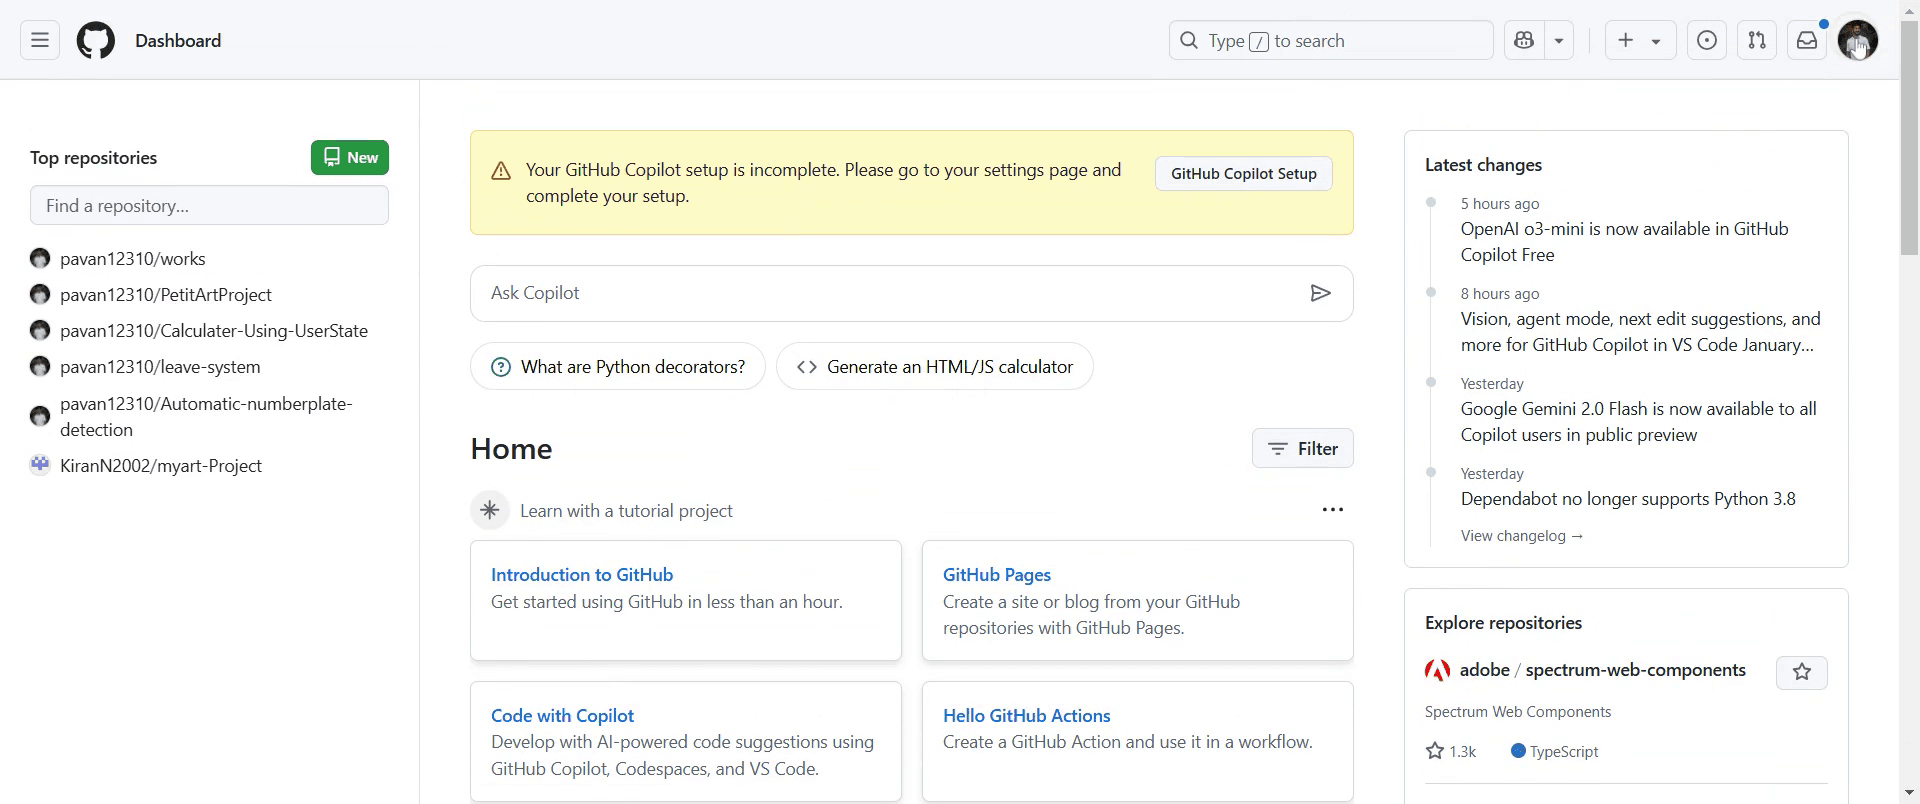Open the pavan12310/leave-system repository
1920x804 pixels.
(x=160, y=367)
